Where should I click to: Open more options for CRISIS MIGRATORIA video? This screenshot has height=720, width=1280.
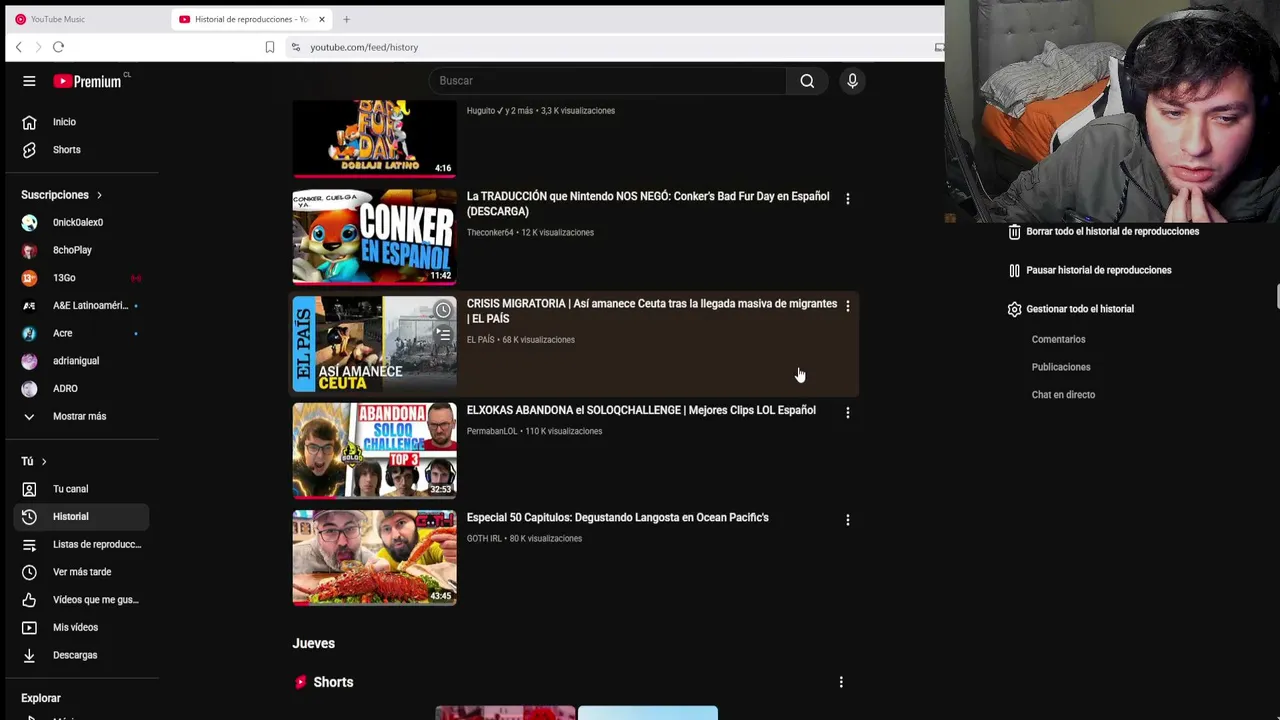[848, 306]
